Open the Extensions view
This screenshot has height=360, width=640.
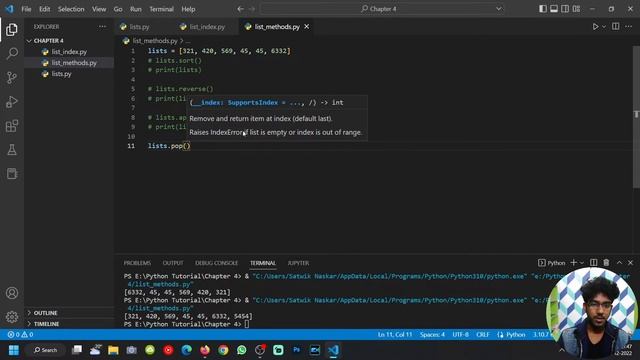(12, 126)
